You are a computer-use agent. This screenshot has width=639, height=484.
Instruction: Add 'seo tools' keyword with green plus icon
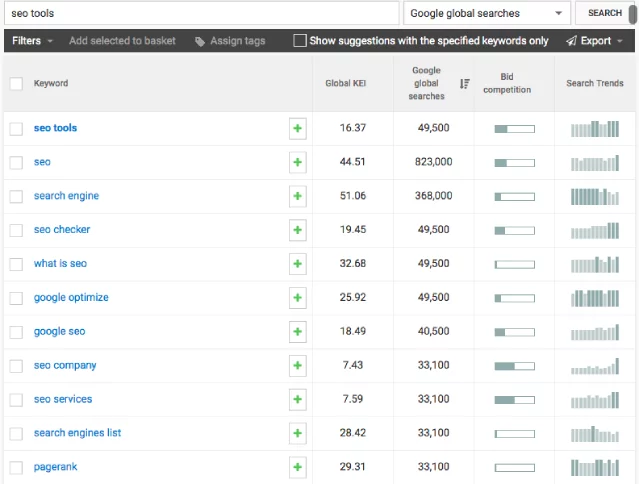pos(297,128)
